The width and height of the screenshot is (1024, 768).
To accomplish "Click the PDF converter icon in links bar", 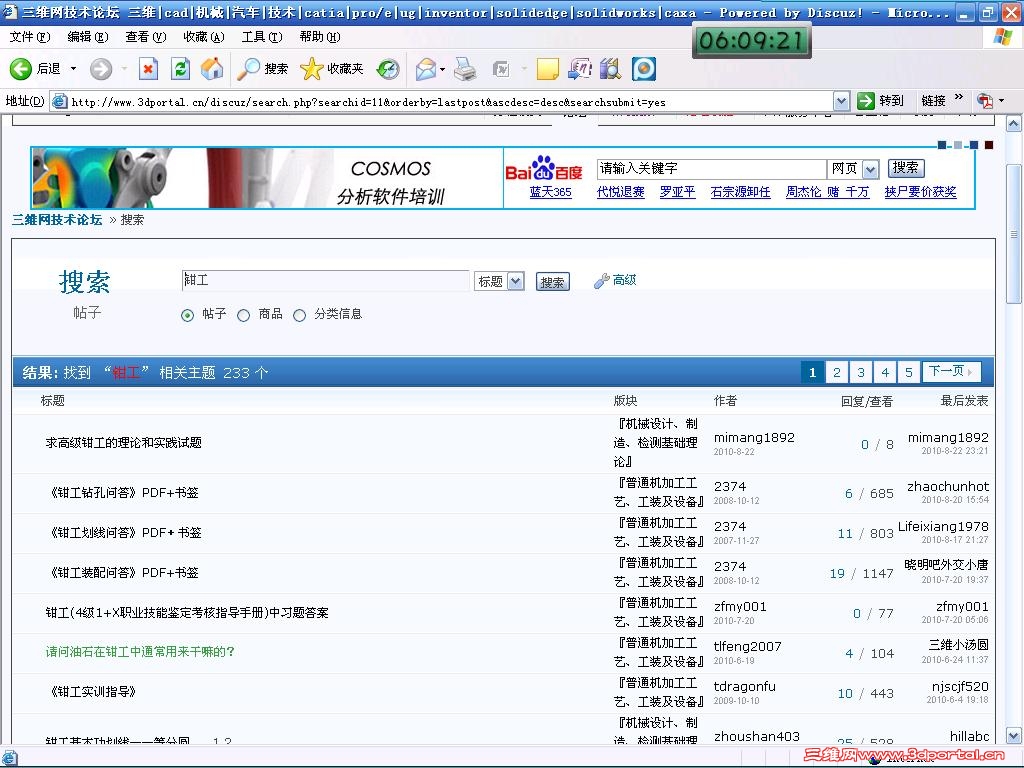I will coord(985,101).
